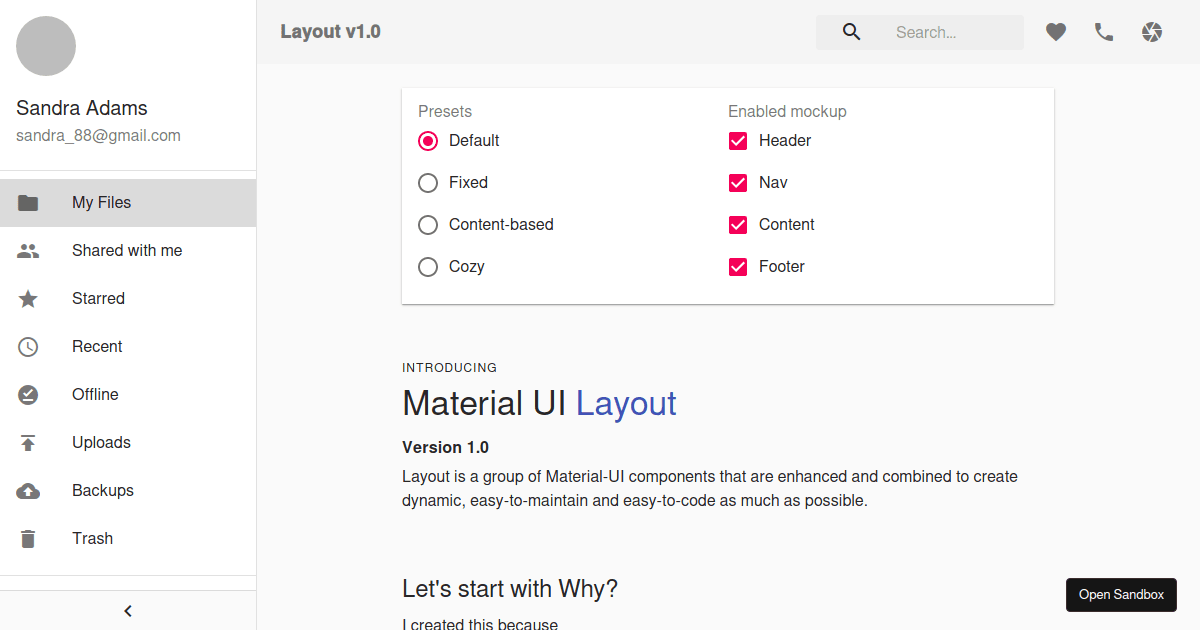Screen dimensions: 1200x630
Task: Click the phone icon in the header
Action: pyautogui.click(x=1103, y=31)
